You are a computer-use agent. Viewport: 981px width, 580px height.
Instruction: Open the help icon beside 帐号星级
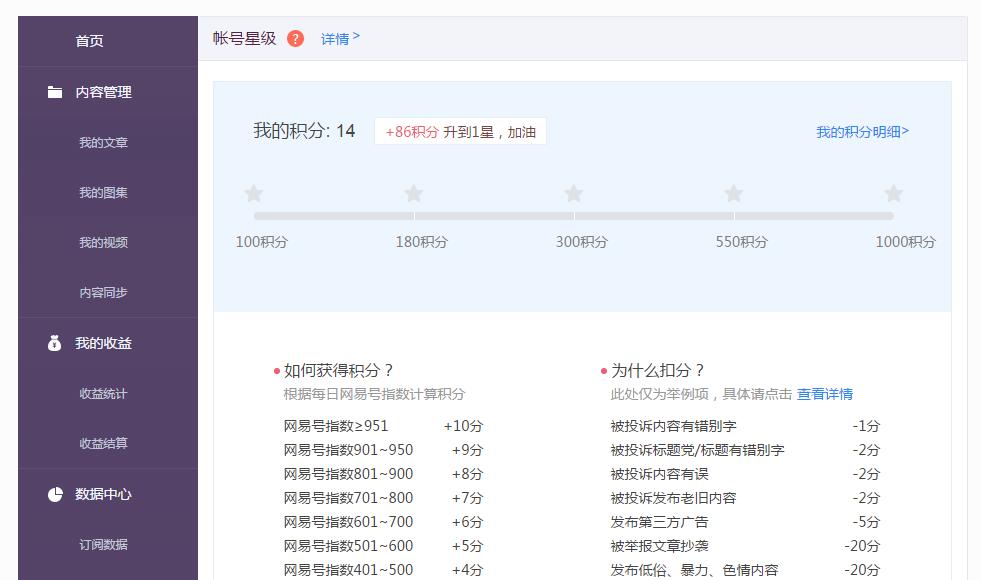coord(294,37)
